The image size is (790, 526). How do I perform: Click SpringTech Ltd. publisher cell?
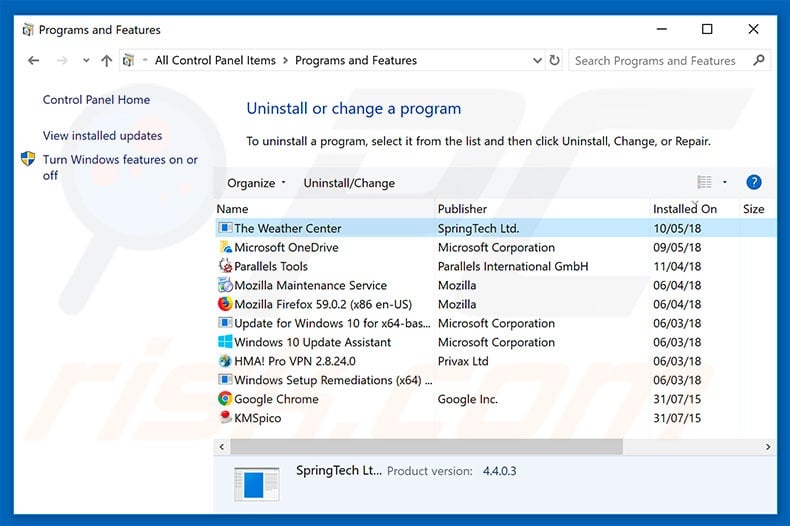point(478,228)
